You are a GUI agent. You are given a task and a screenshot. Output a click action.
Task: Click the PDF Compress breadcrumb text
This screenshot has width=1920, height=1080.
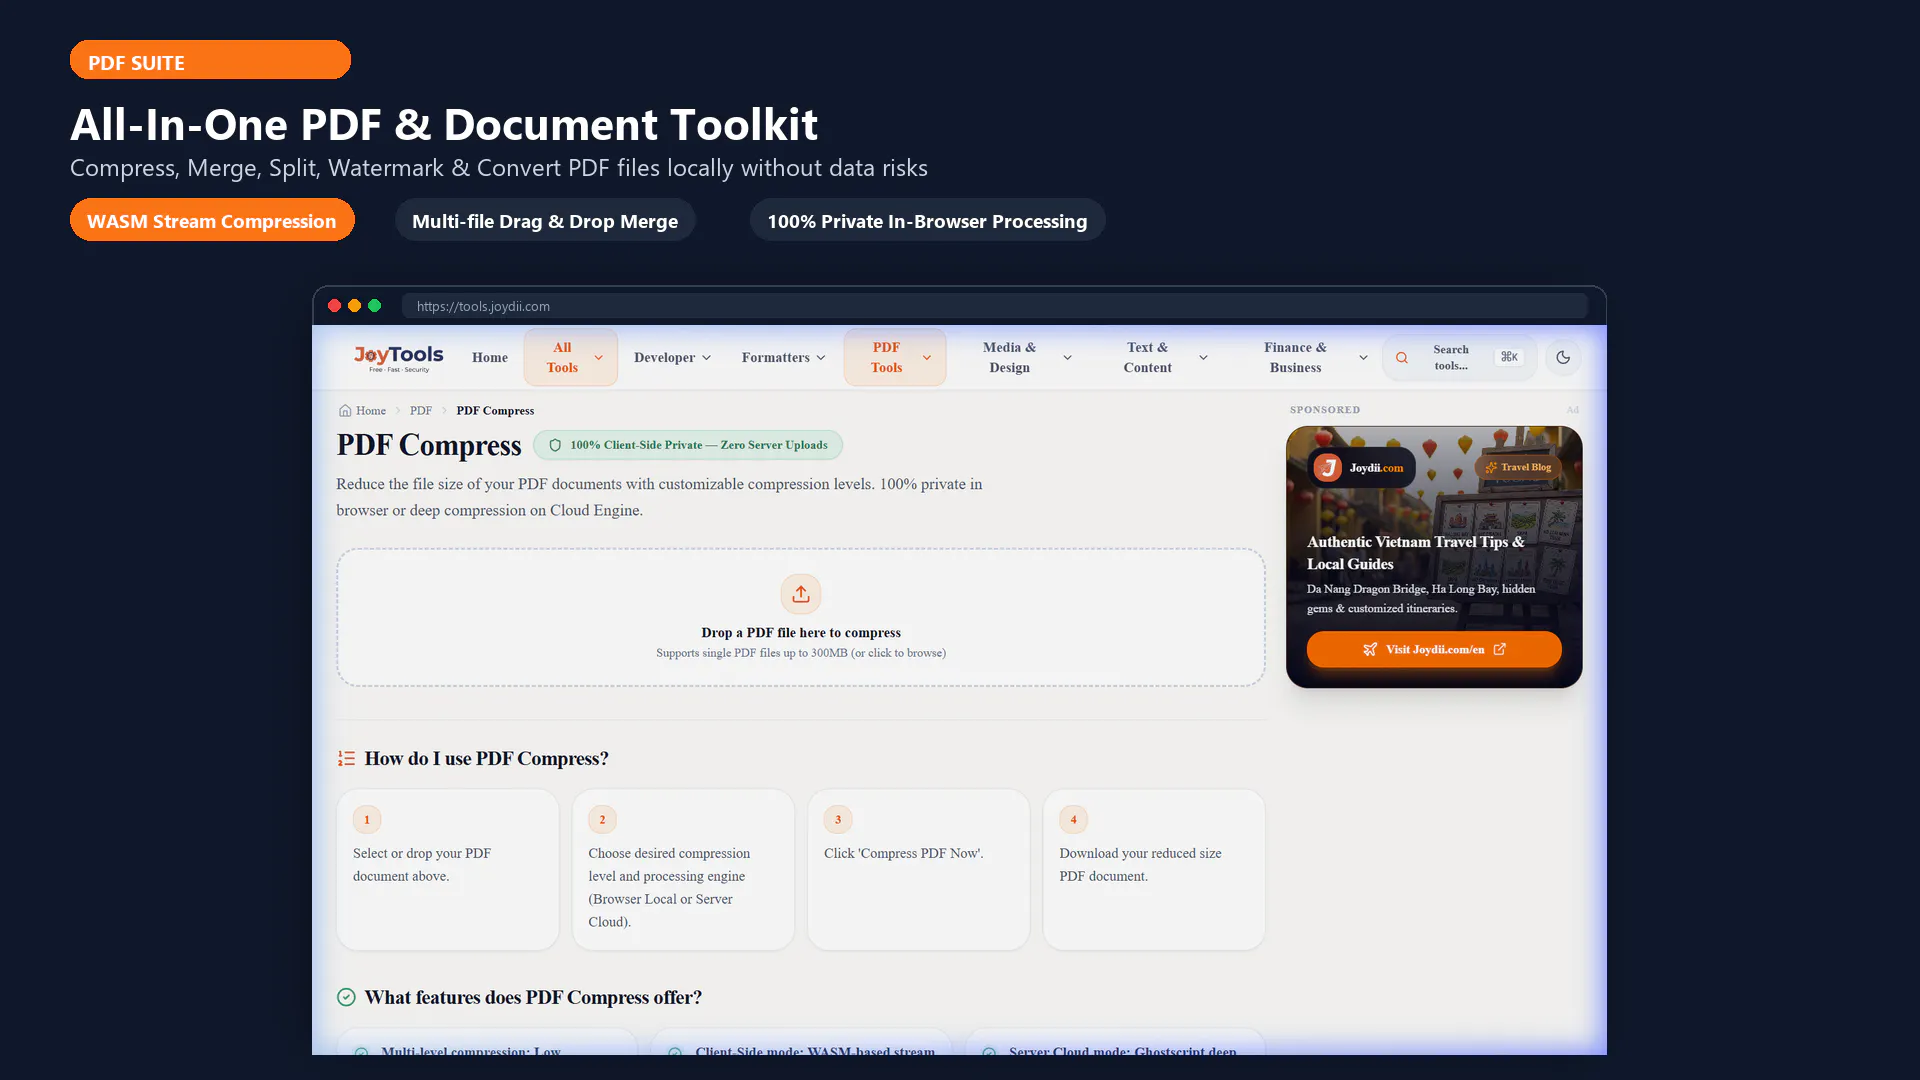point(495,411)
